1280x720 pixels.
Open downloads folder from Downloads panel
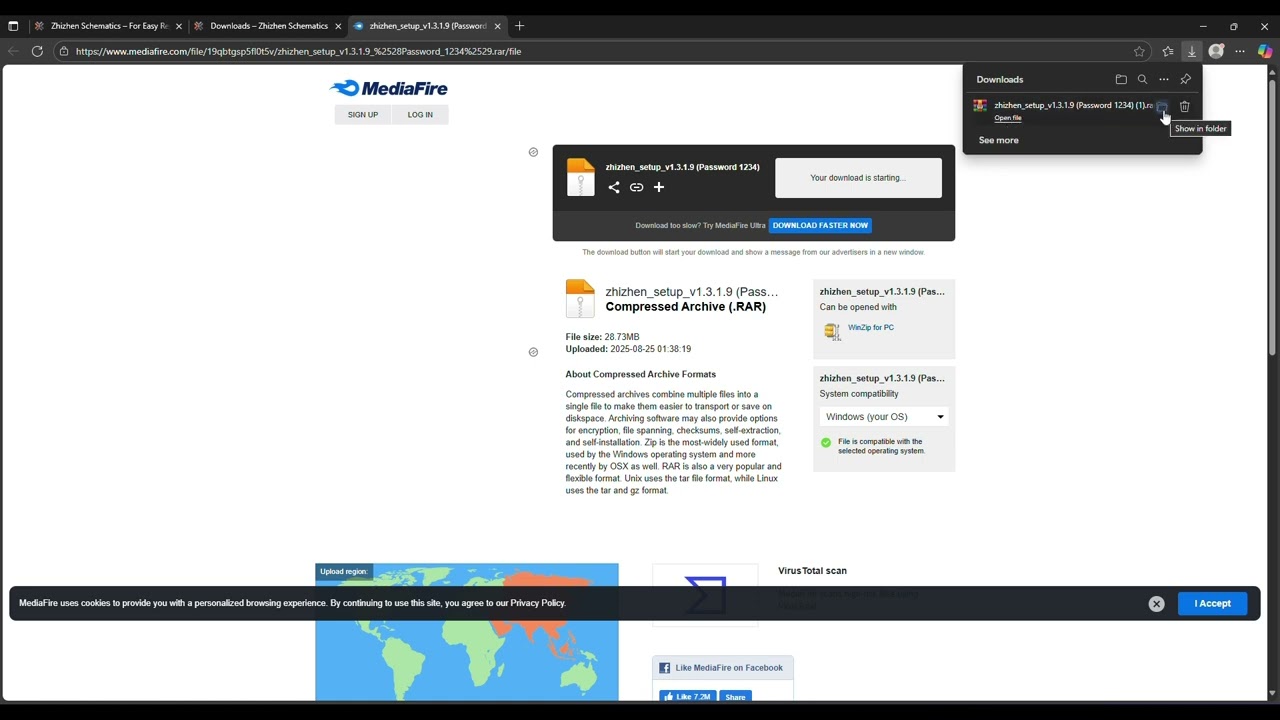click(x=1121, y=79)
